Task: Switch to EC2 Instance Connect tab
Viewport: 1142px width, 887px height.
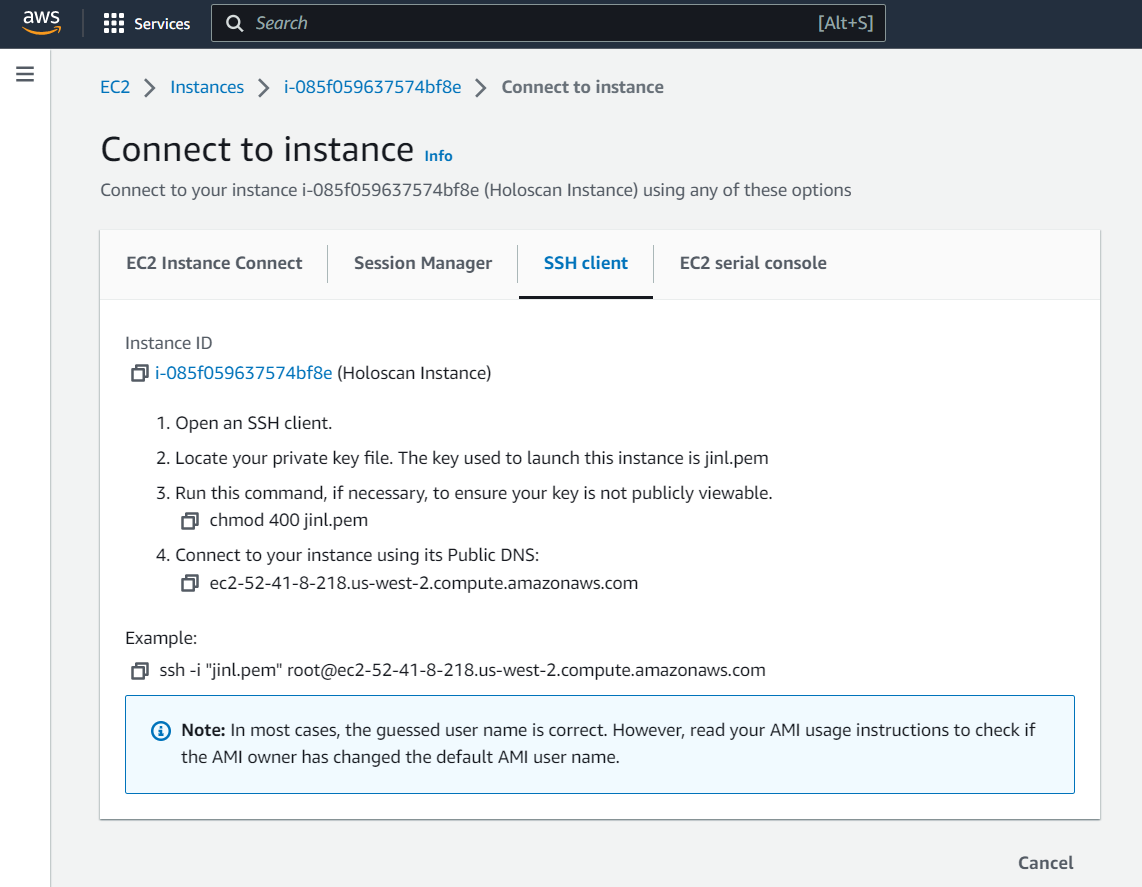Action: click(x=214, y=263)
